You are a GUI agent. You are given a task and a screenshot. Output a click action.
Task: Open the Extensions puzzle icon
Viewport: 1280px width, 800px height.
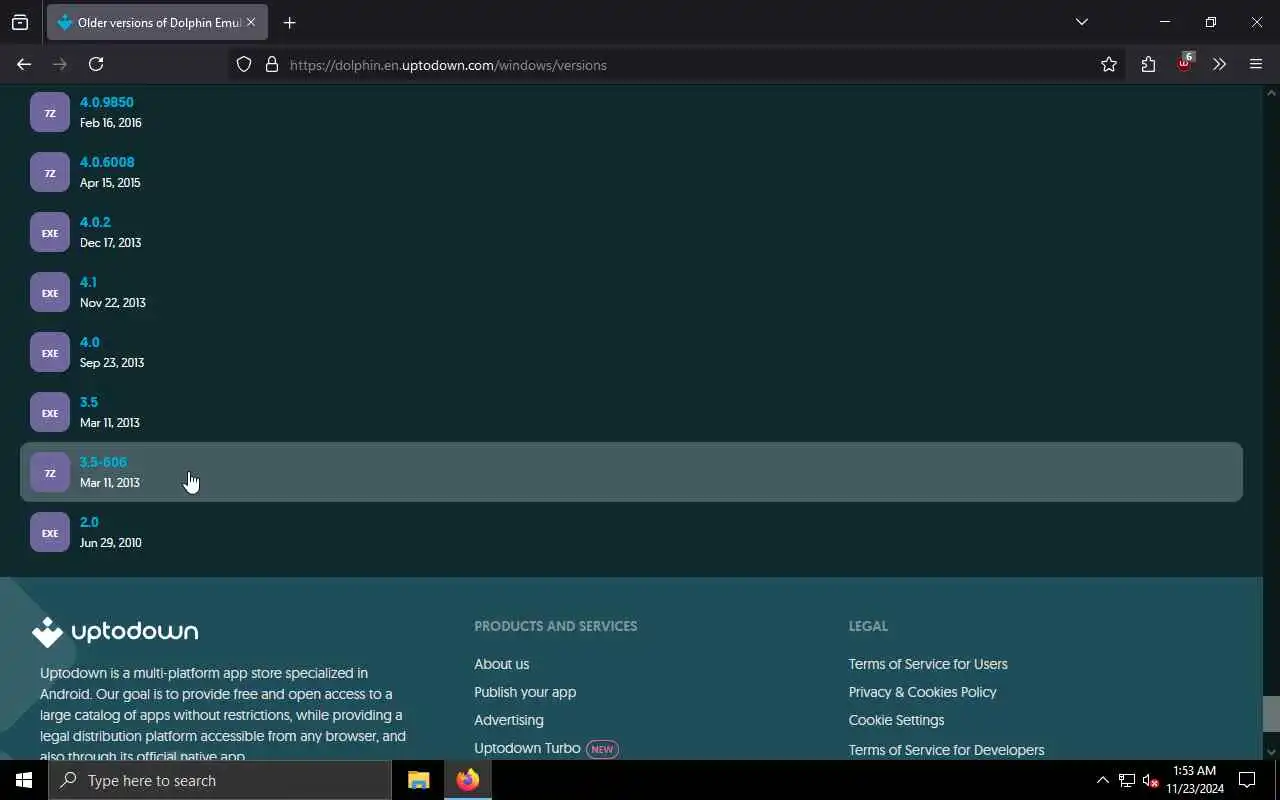coord(1148,64)
